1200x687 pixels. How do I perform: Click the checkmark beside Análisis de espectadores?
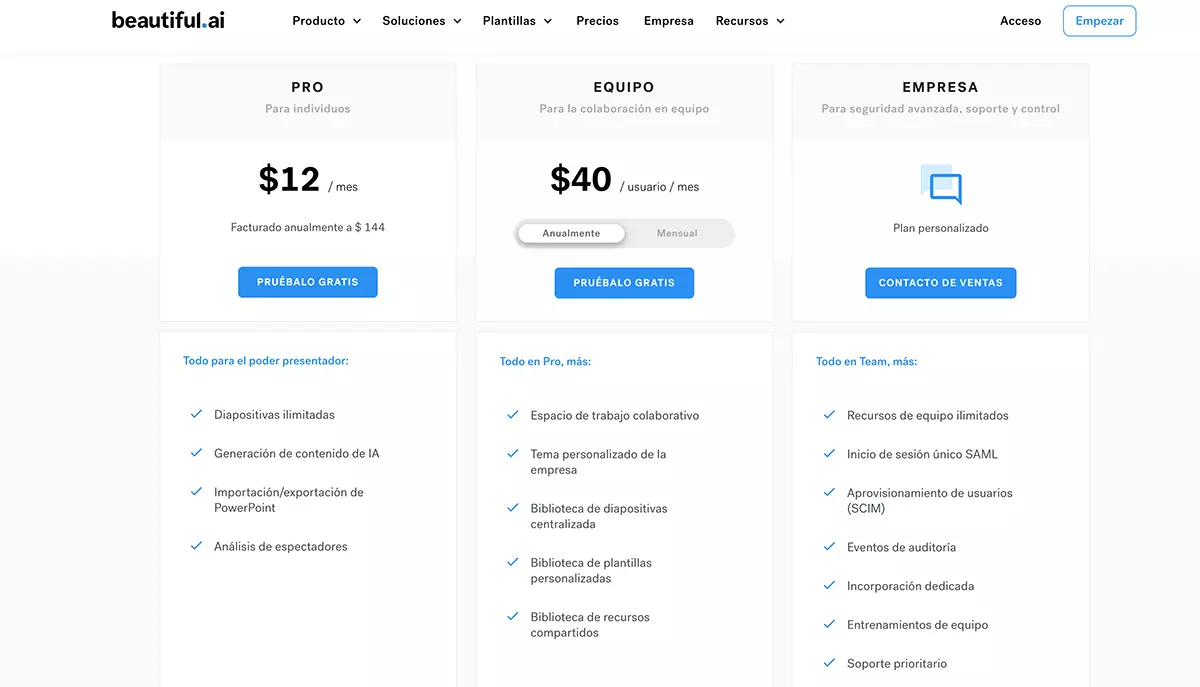[197, 546]
